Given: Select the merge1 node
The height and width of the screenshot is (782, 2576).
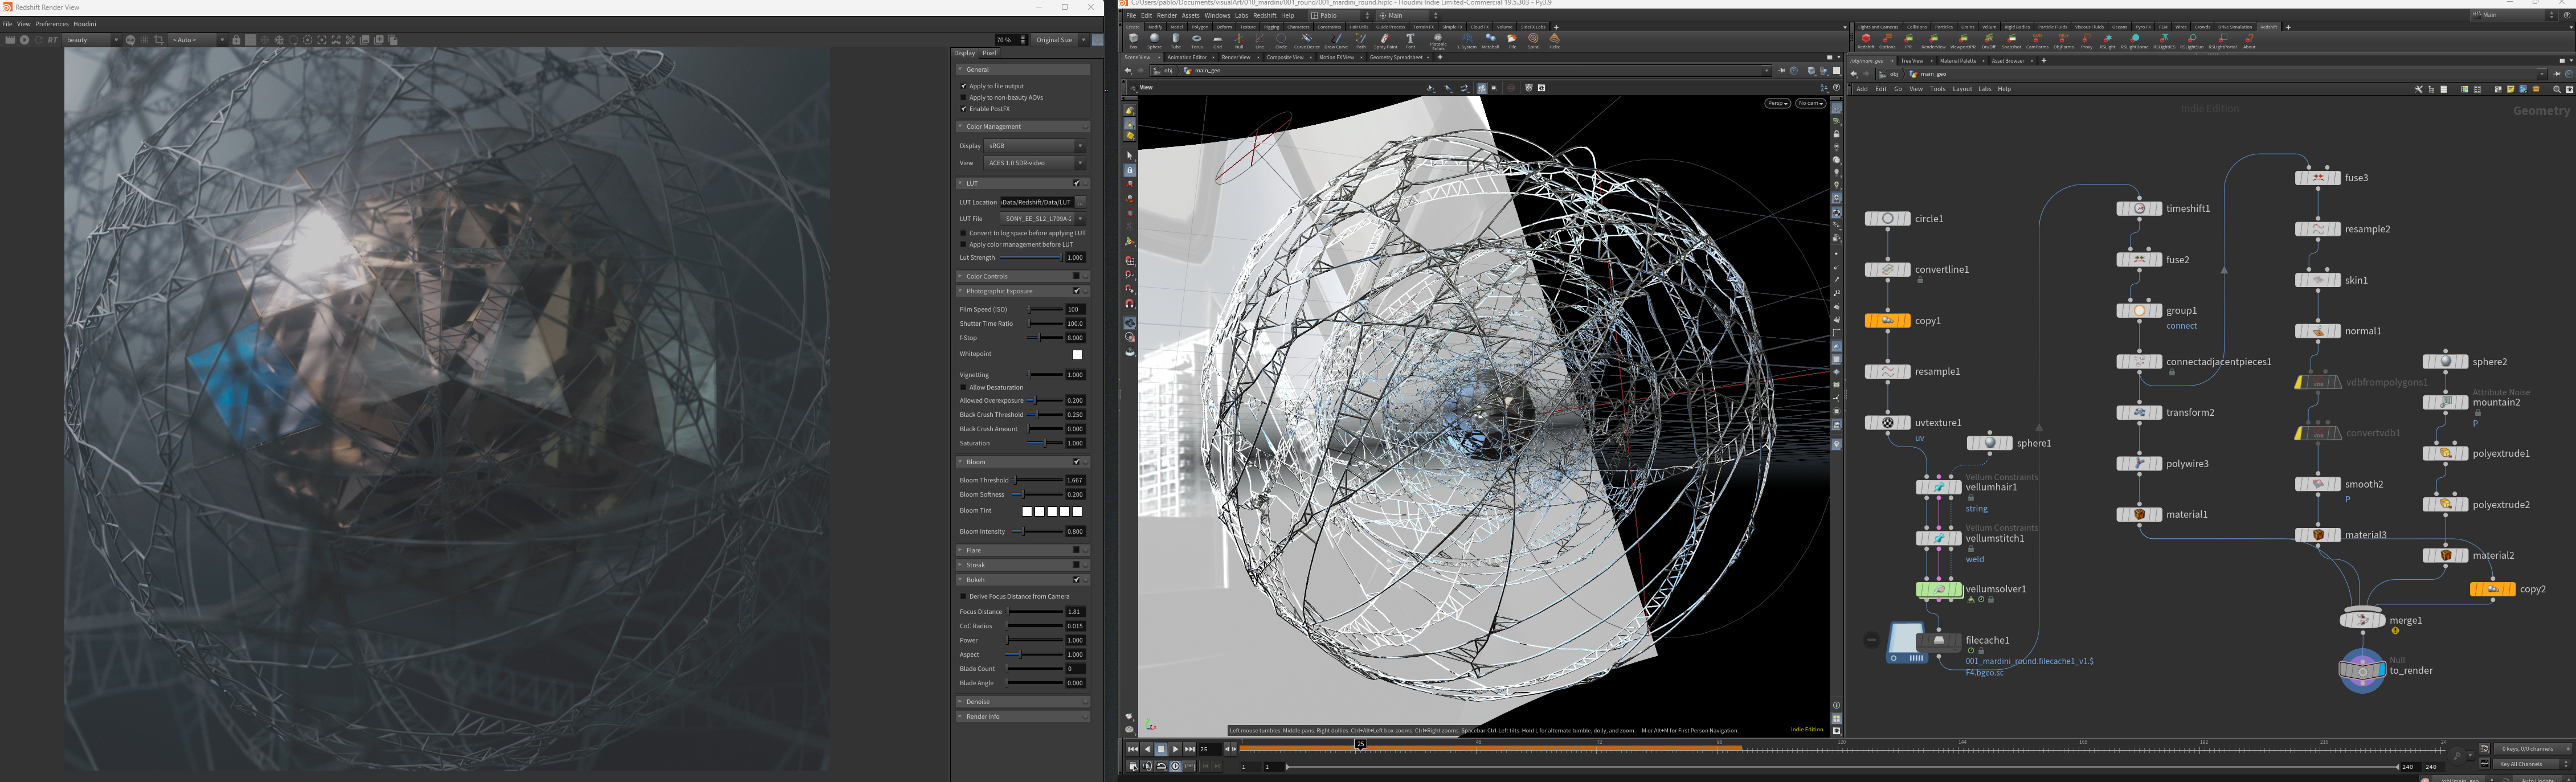Looking at the screenshot, I should coord(2362,620).
